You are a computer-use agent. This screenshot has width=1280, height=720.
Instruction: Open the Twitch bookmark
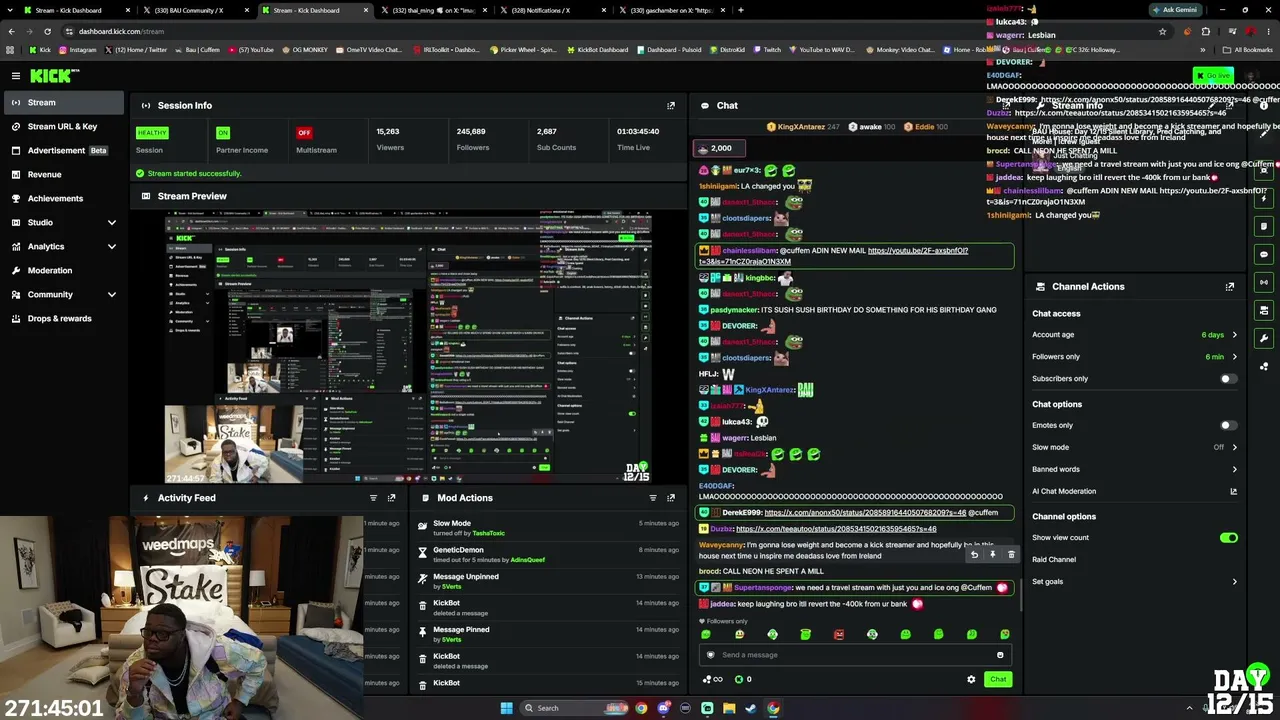coord(767,50)
